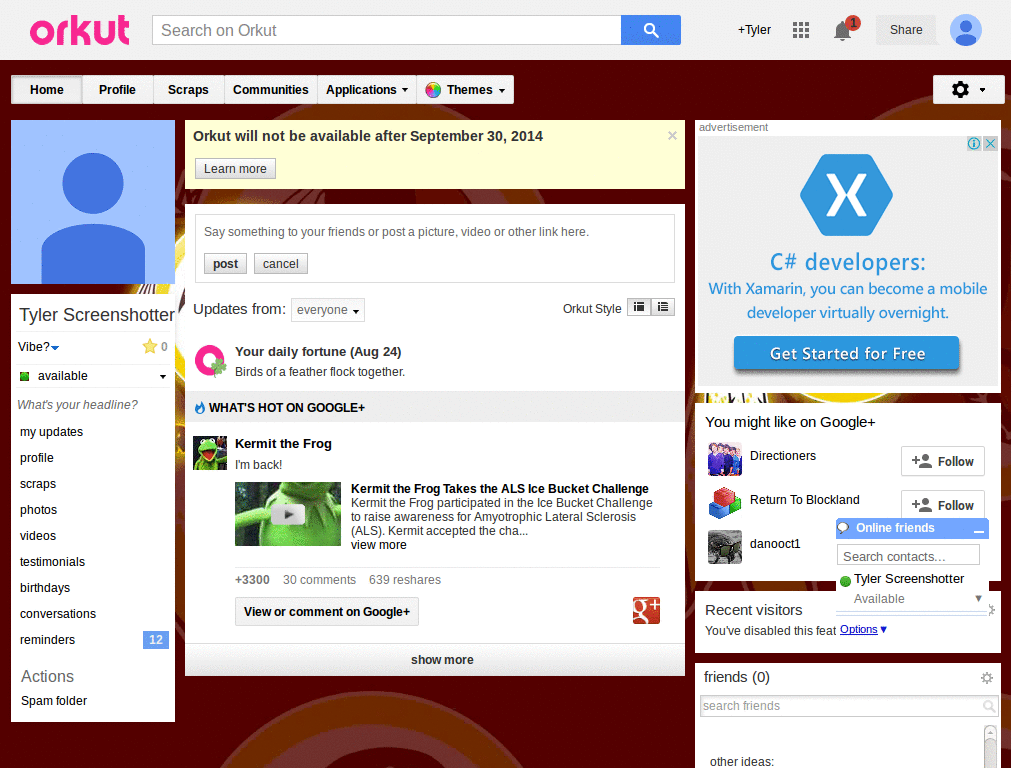Click the Share button
The image size is (1024, 768).
click(906, 30)
